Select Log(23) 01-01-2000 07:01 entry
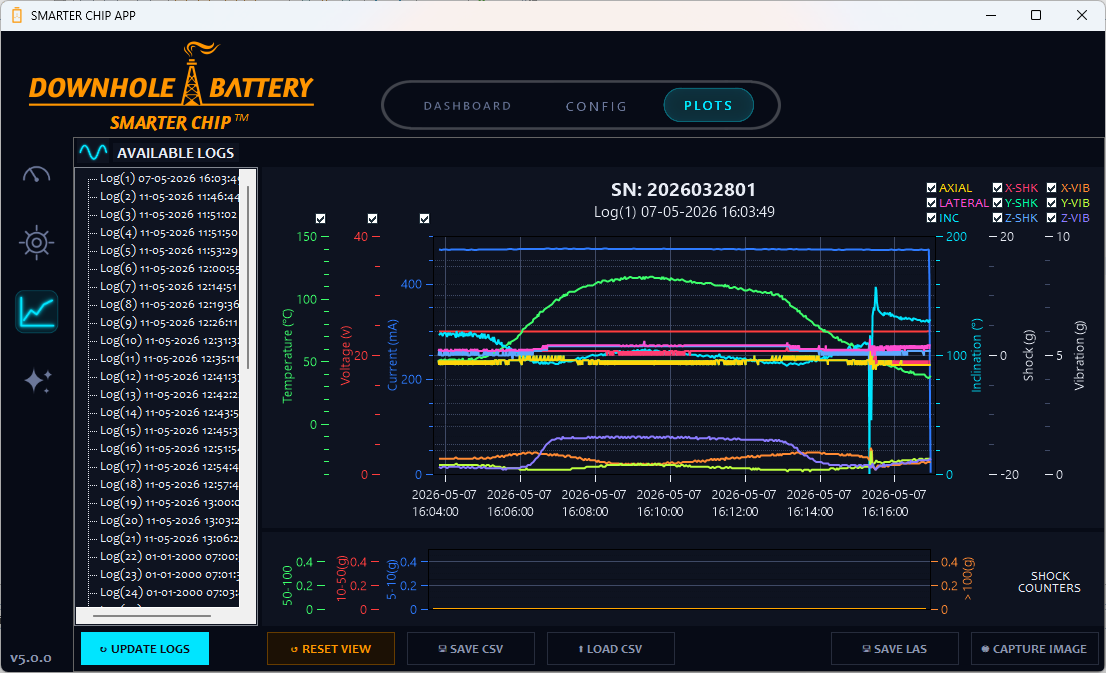The width and height of the screenshot is (1106, 673). point(169,574)
